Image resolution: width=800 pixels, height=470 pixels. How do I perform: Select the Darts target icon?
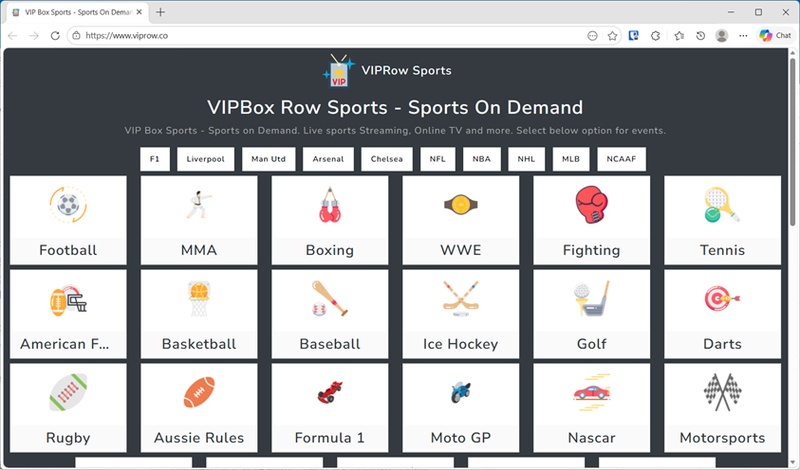pos(722,299)
